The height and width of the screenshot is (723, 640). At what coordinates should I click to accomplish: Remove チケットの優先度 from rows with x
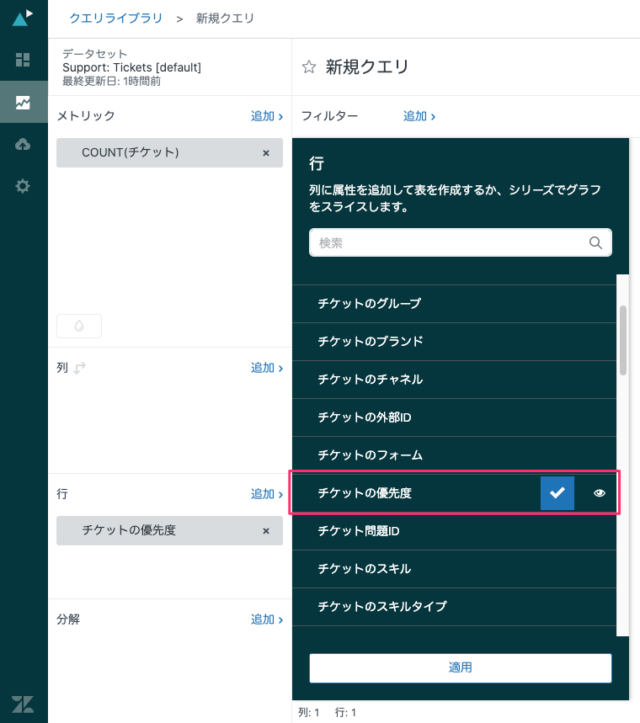(265, 531)
